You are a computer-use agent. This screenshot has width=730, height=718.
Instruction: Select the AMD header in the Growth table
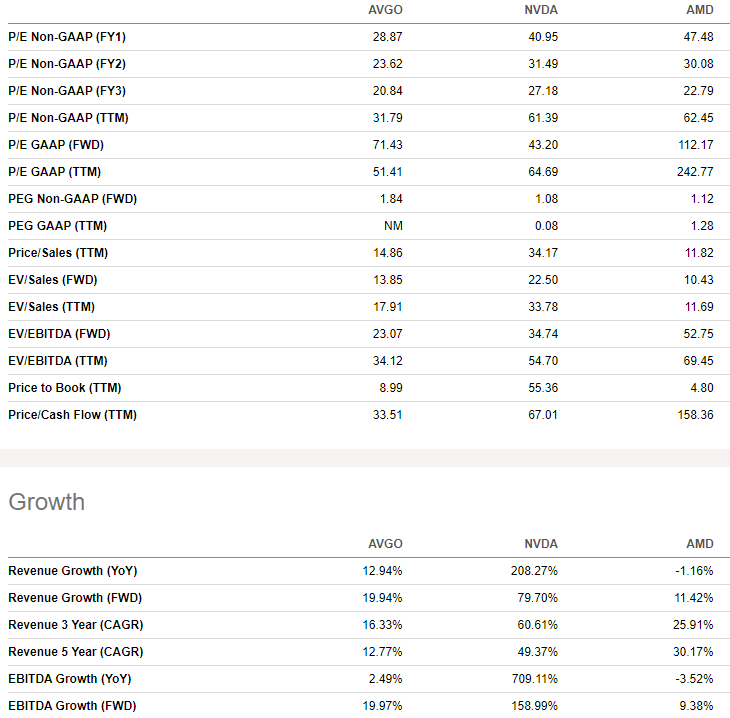(699, 544)
